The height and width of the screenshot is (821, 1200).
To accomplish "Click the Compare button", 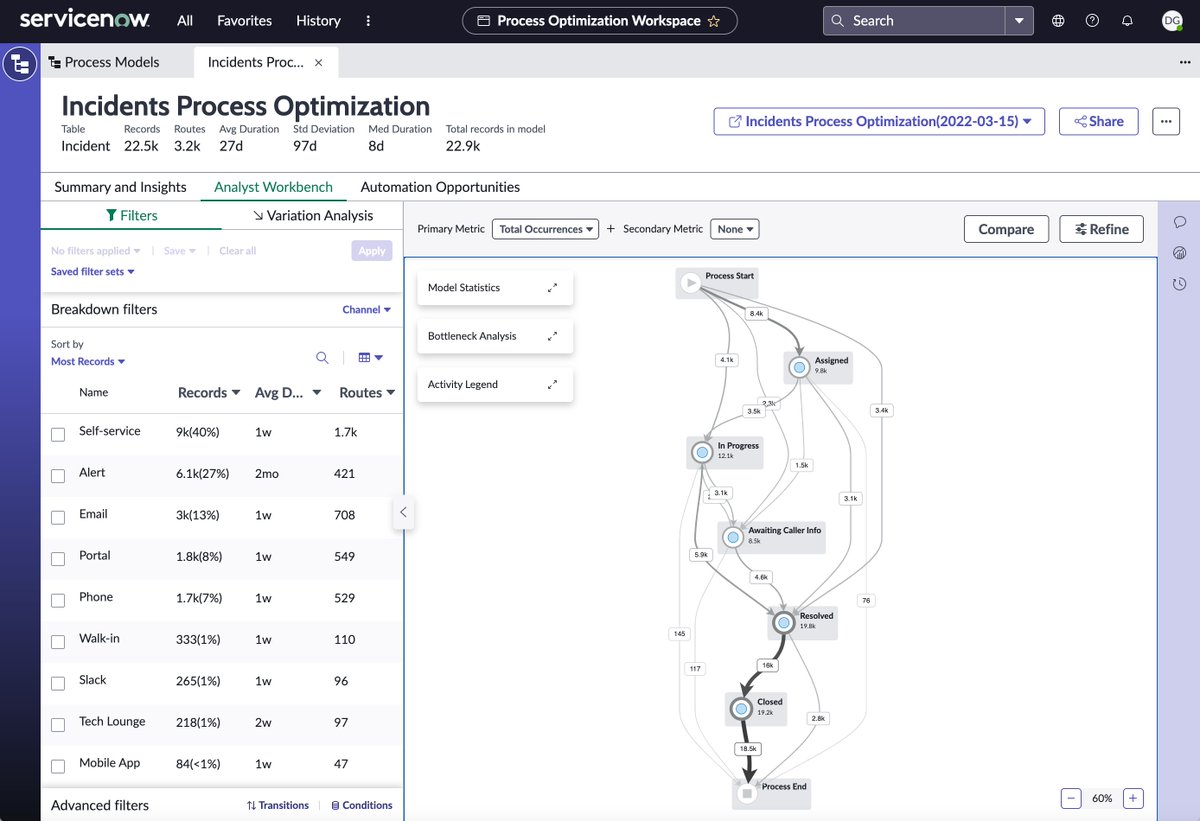I will pos(1006,229).
